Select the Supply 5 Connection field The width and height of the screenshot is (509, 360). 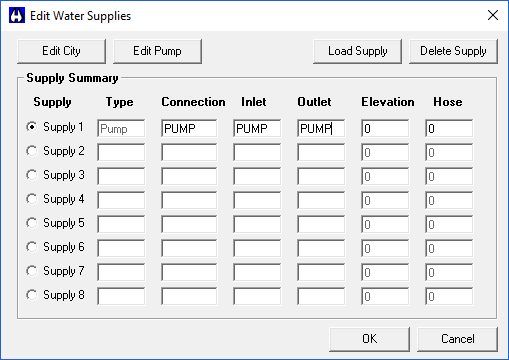(189, 224)
